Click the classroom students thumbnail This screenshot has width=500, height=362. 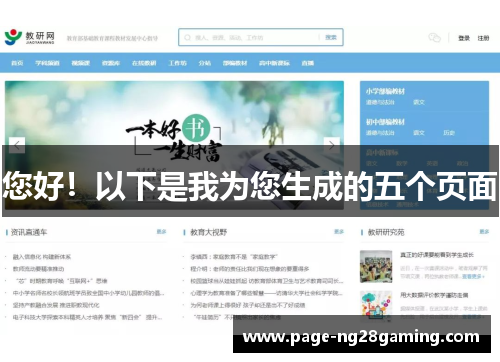pos(376,267)
